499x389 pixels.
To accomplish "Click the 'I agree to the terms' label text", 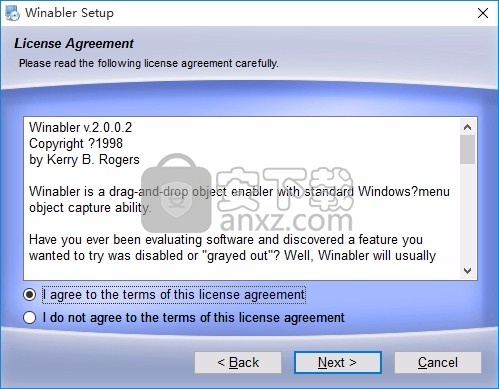I will (x=174, y=295).
